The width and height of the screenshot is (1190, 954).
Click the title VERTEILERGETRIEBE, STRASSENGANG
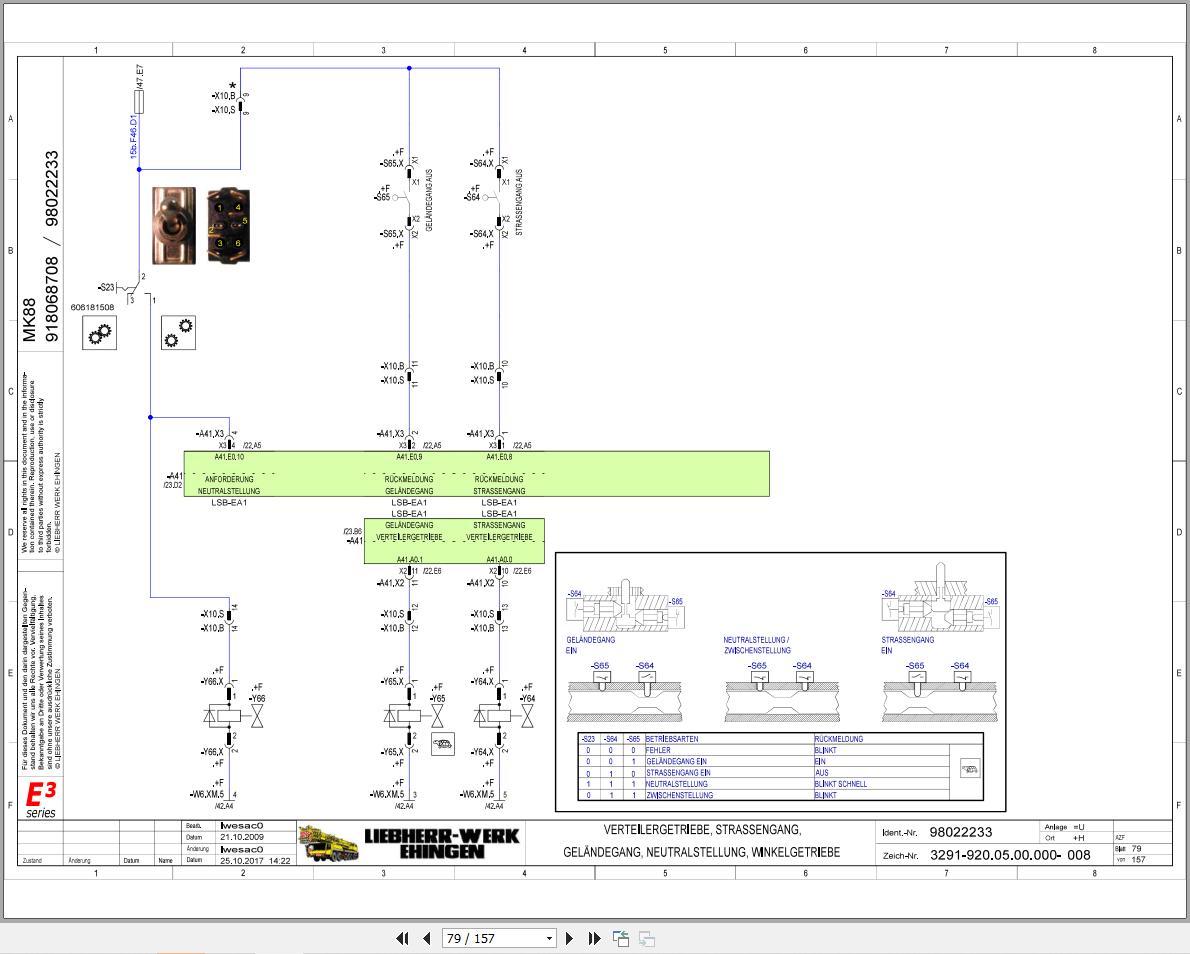(703, 830)
